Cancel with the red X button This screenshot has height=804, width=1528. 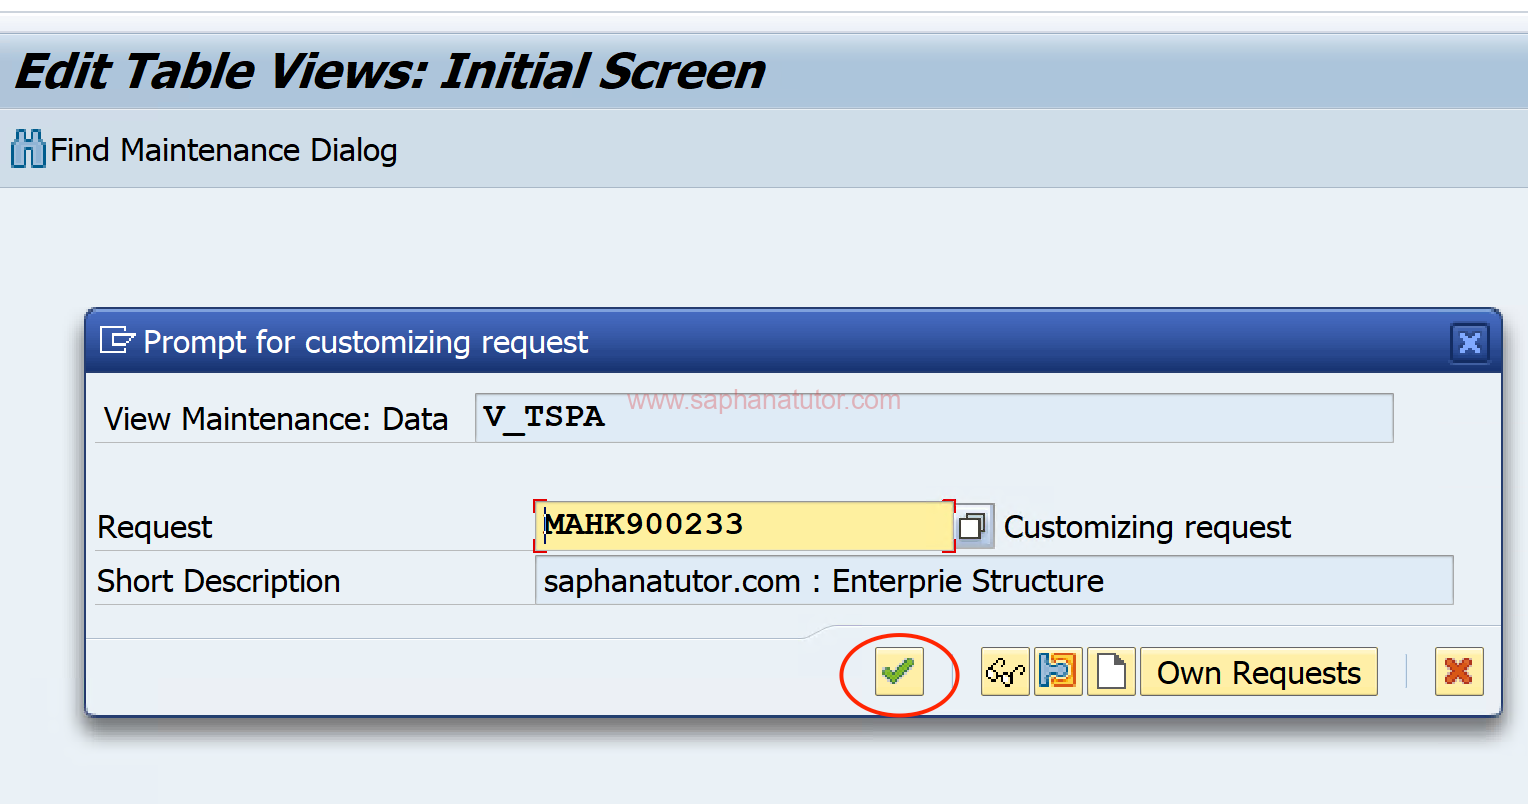tap(1459, 671)
